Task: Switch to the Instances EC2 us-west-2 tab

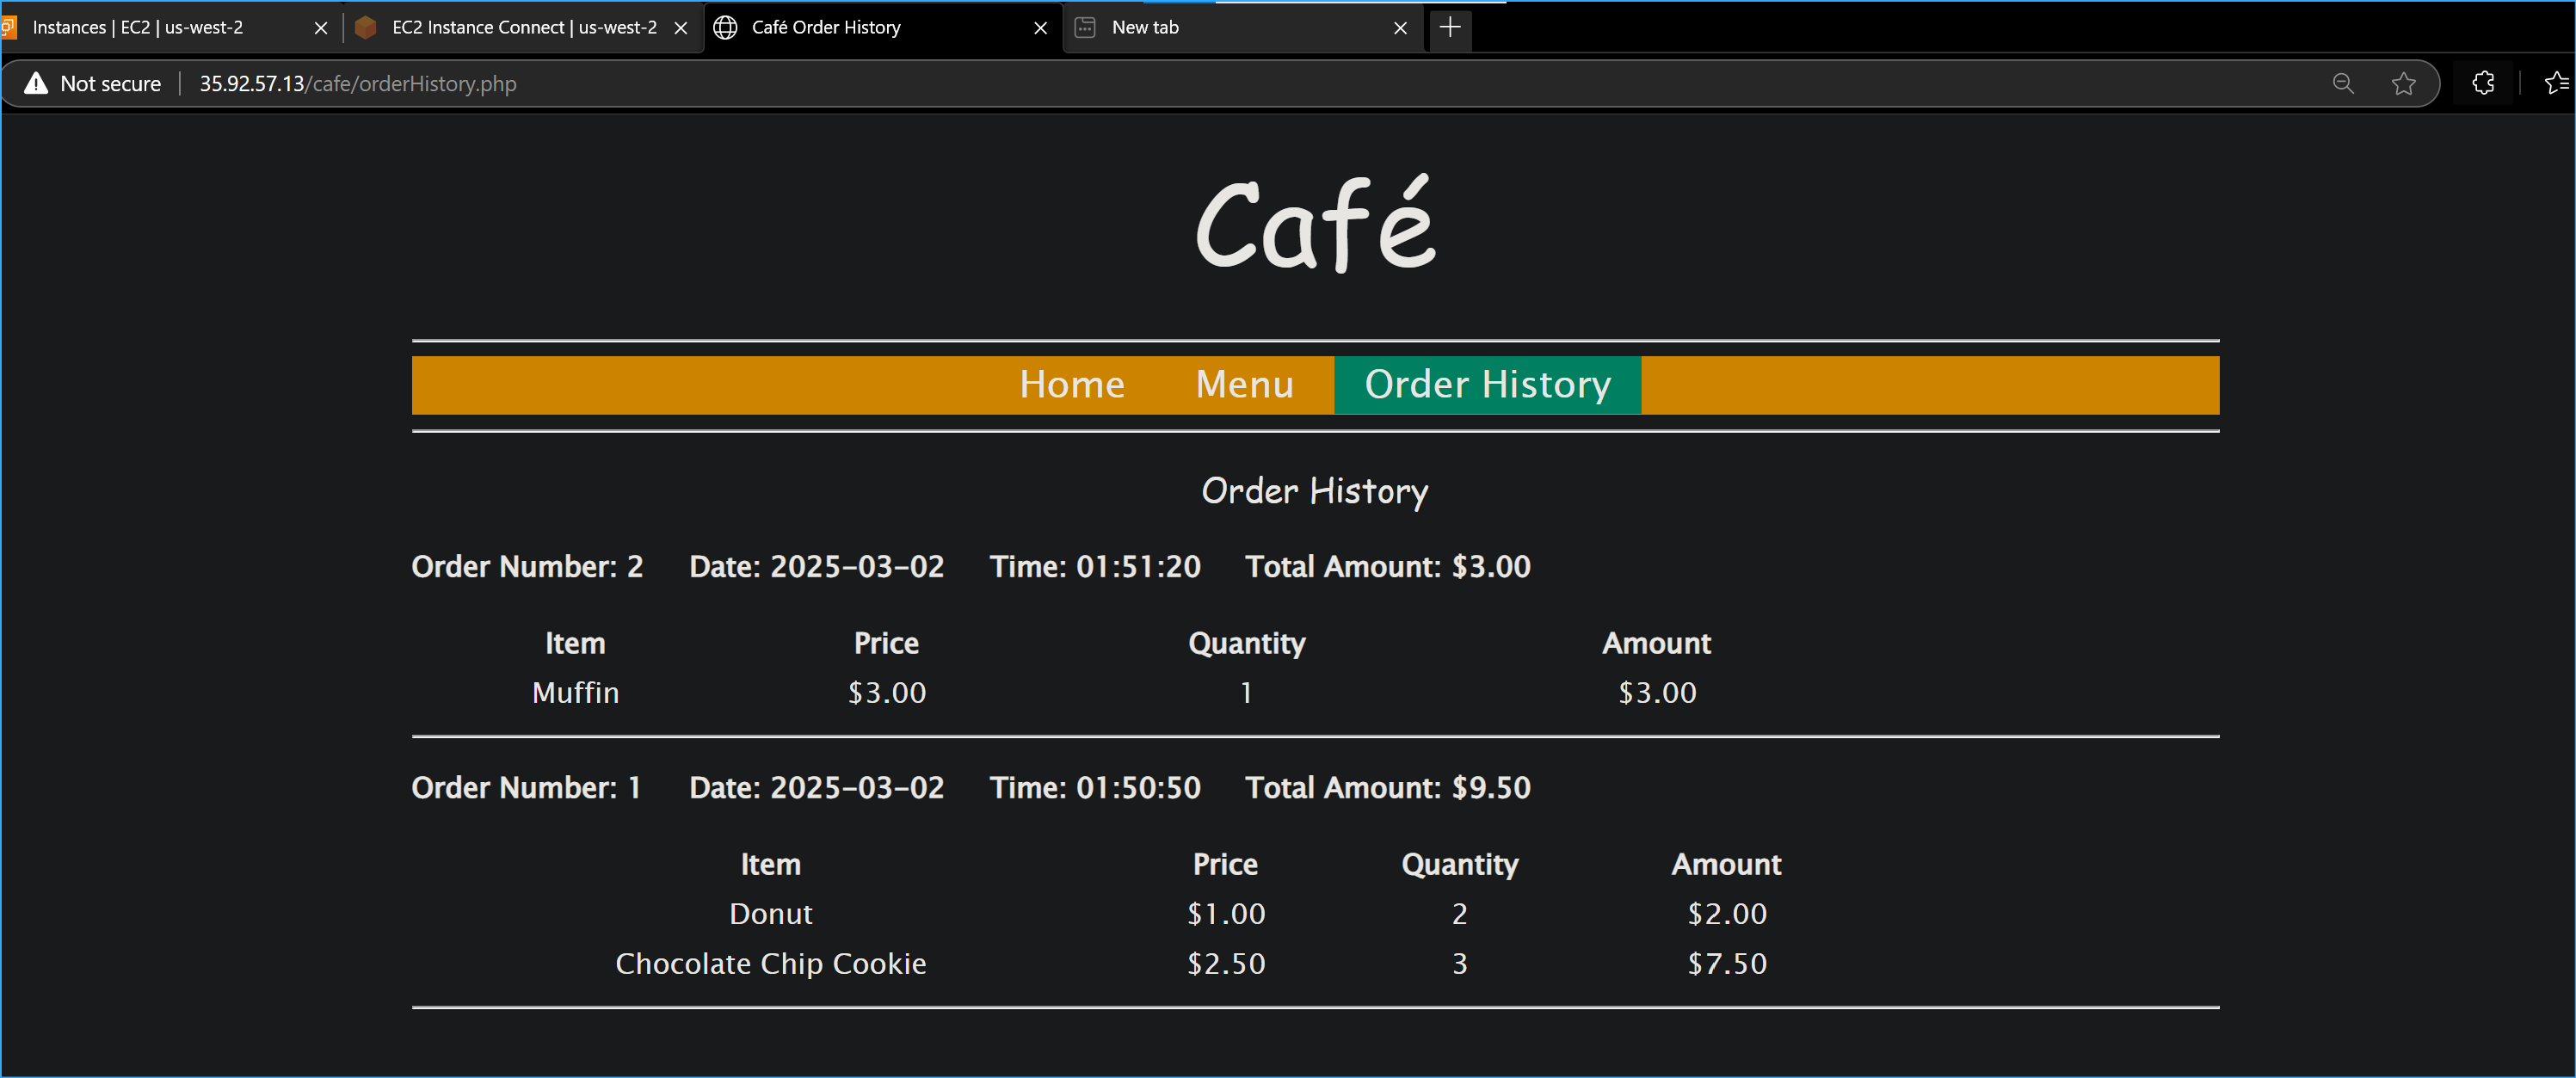Action: pos(160,27)
